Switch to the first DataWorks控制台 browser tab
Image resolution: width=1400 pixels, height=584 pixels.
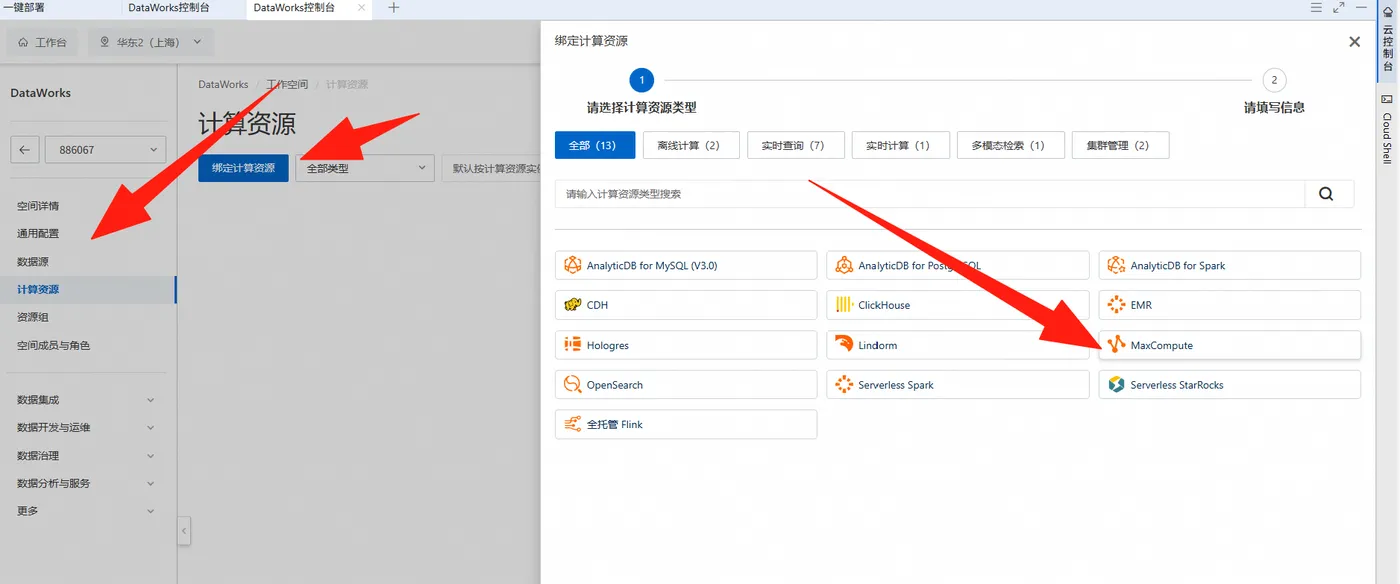(x=184, y=8)
